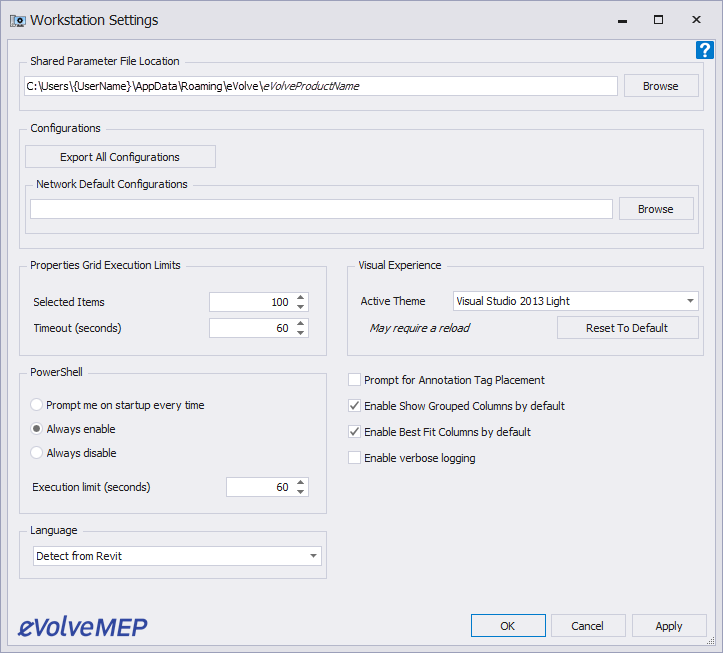Click the 'May require a reload' note
This screenshot has width=723, height=653.
420,328
